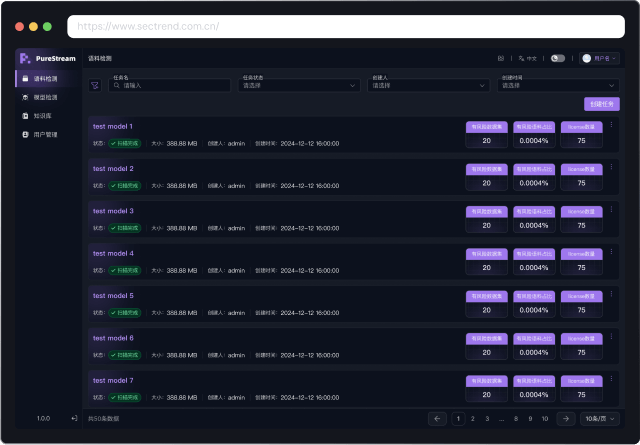This screenshot has width=640, height=445.
Task: Open the test model 3 task link
Action: pos(113,211)
